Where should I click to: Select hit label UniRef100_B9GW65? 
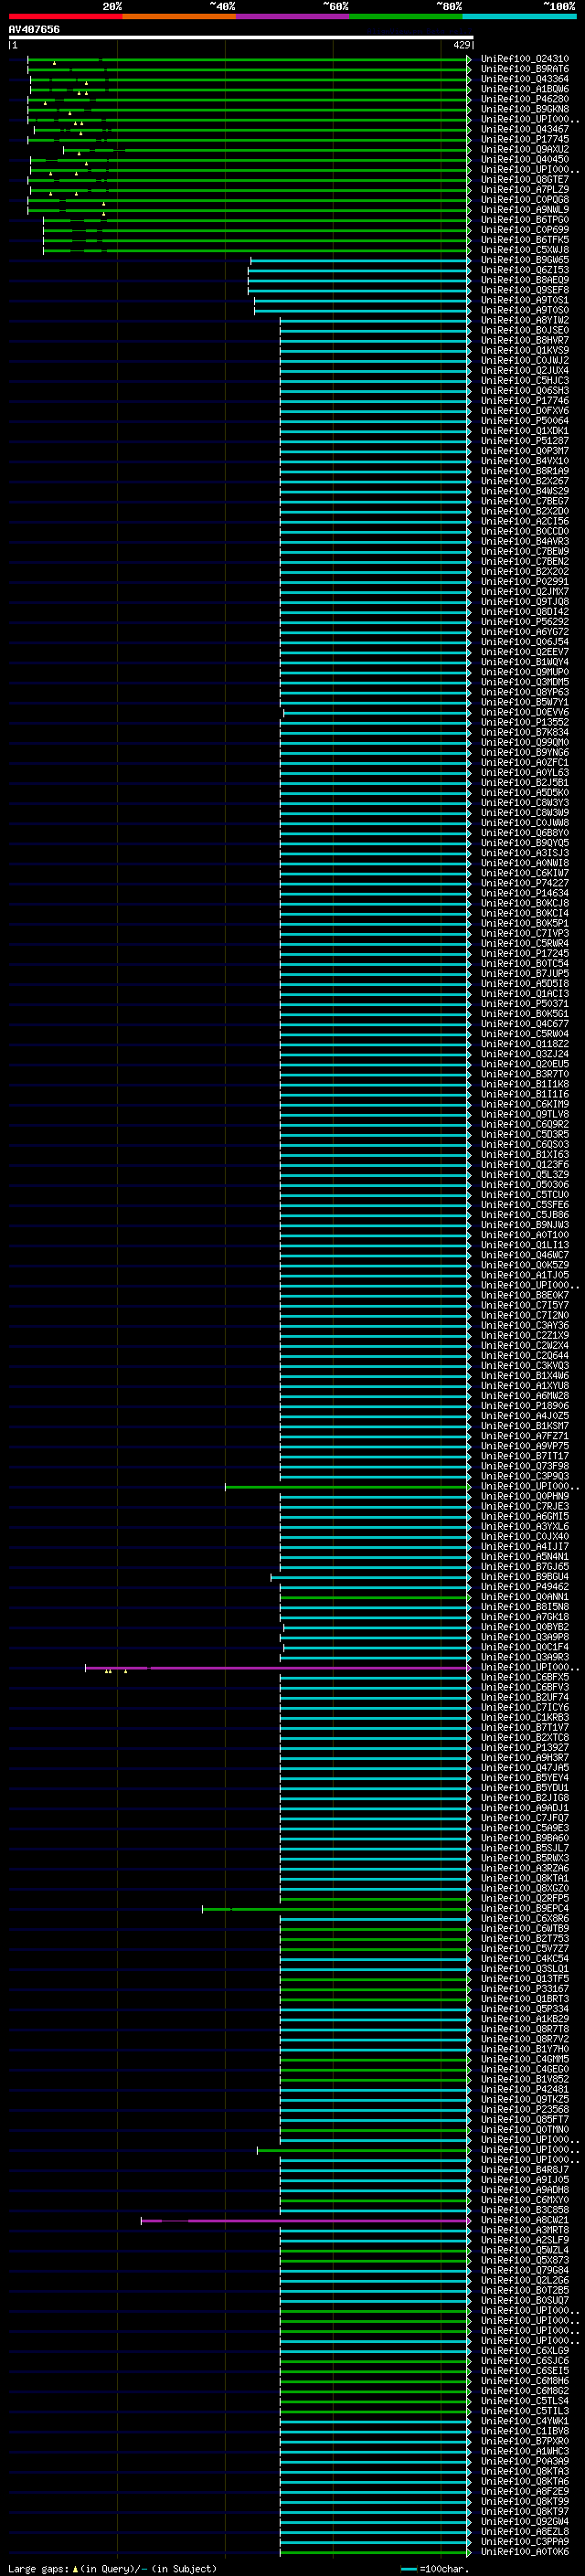coord(525,260)
